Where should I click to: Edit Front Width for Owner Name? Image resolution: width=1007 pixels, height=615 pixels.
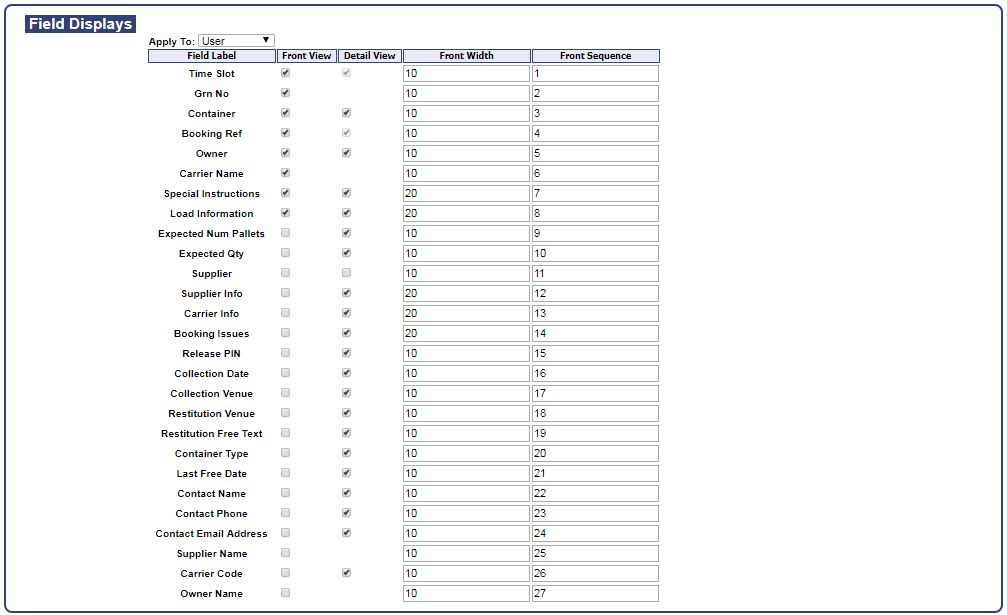[466, 593]
